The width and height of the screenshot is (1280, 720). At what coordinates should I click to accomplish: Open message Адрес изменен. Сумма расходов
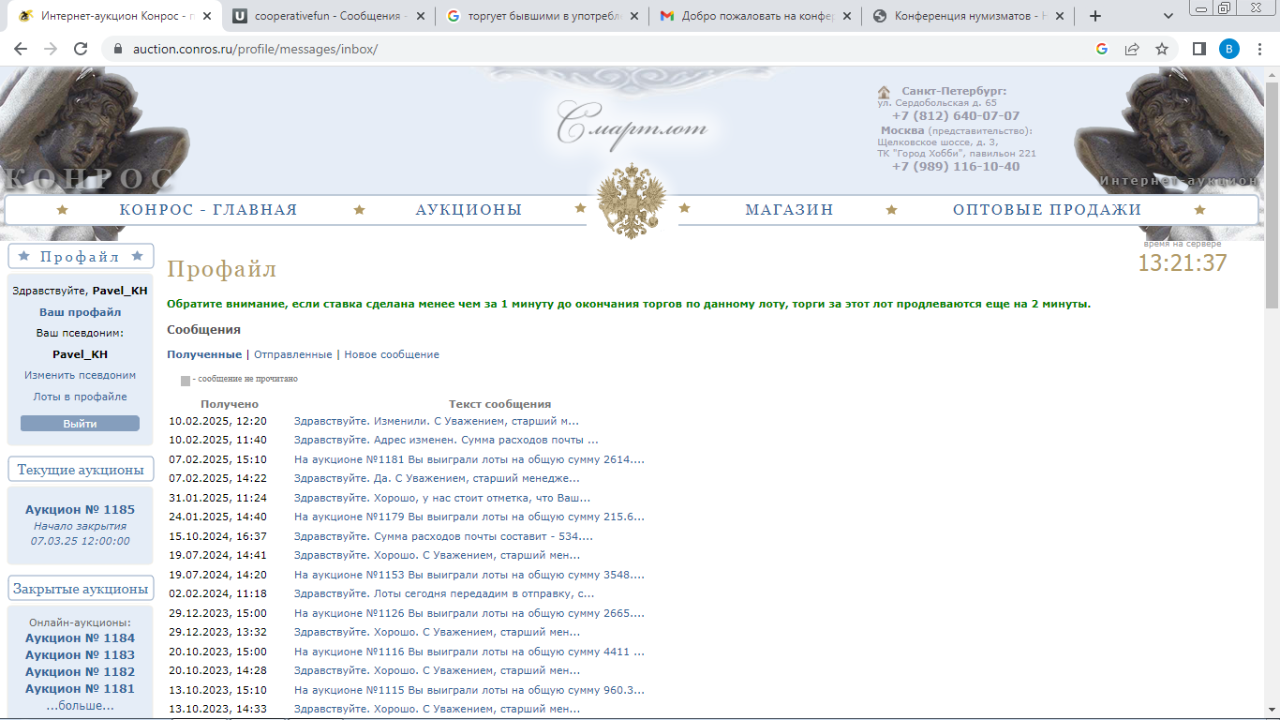[446, 440]
